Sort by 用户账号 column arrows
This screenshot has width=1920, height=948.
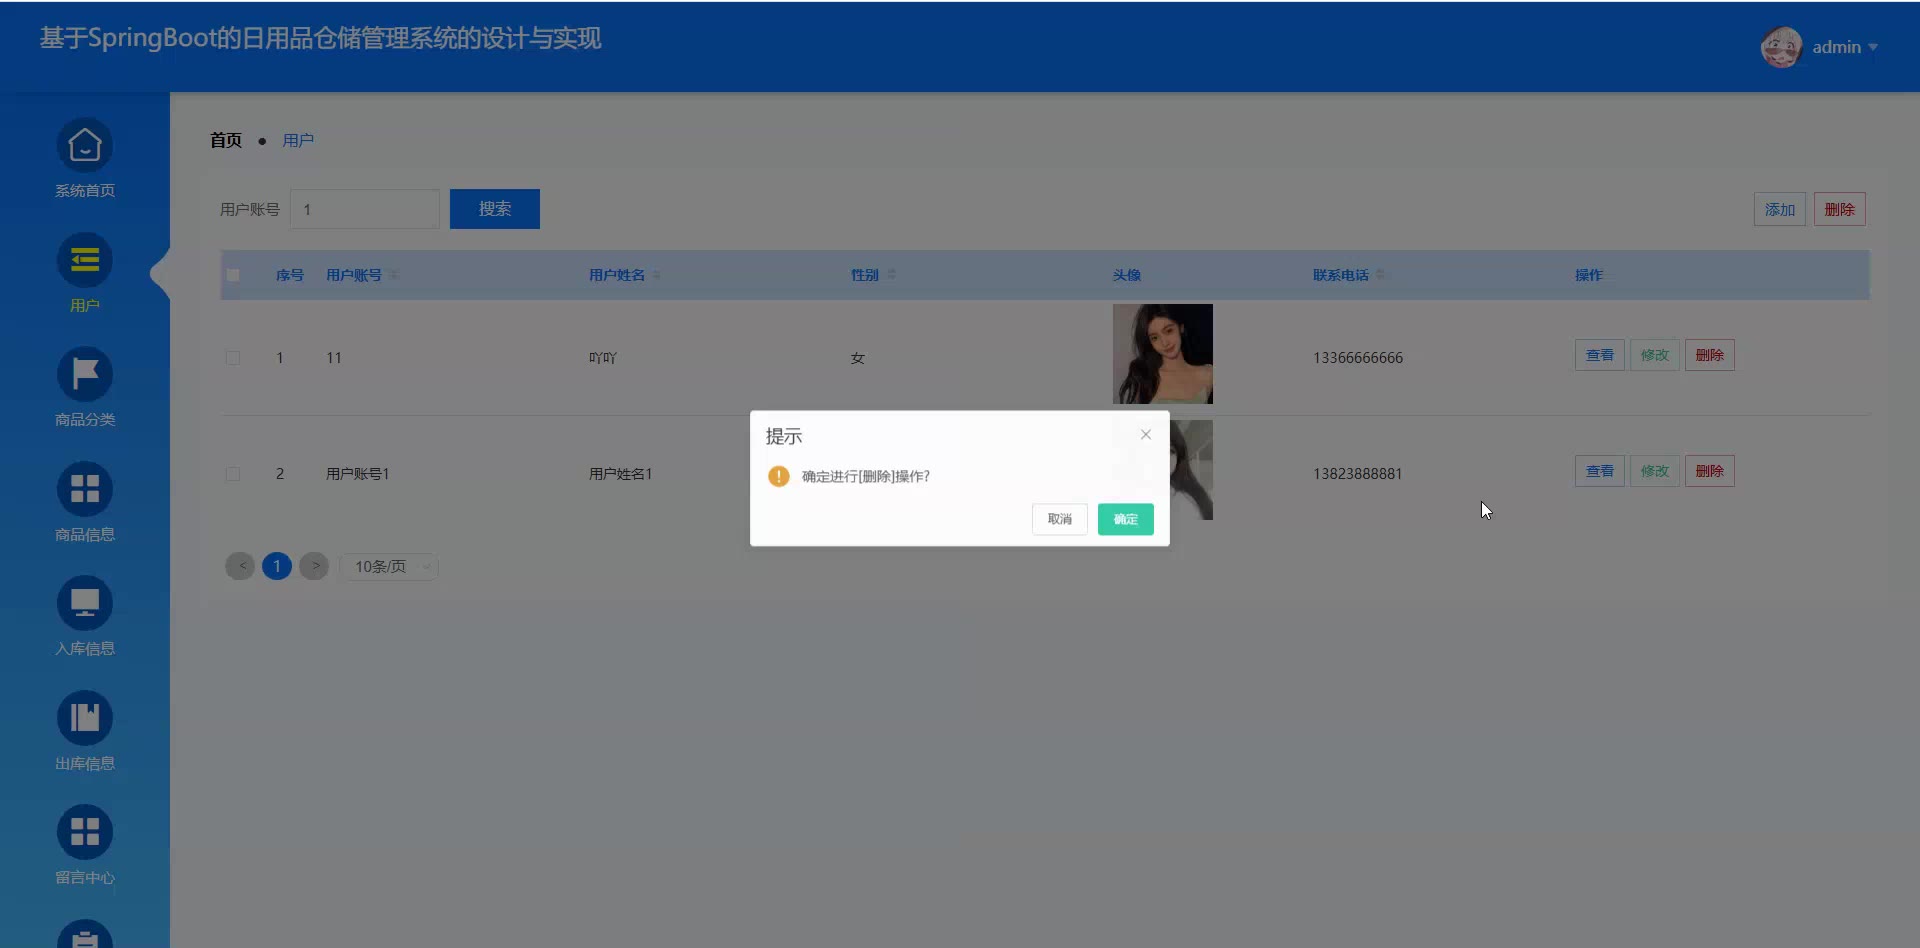[394, 275]
